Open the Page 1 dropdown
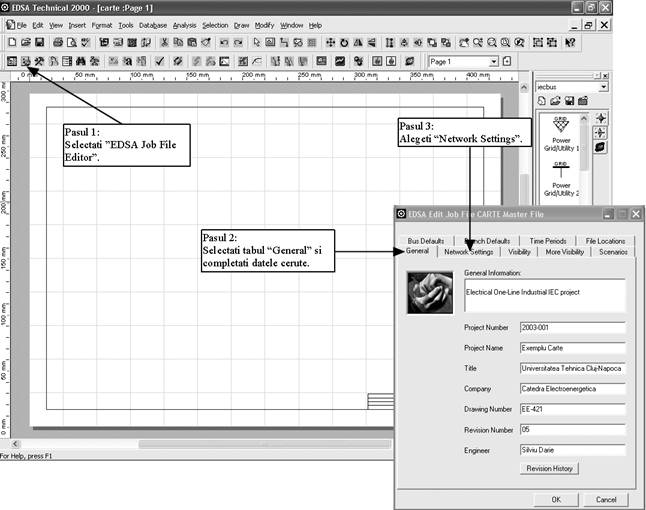The height and width of the screenshot is (510, 646). [x=493, y=61]
